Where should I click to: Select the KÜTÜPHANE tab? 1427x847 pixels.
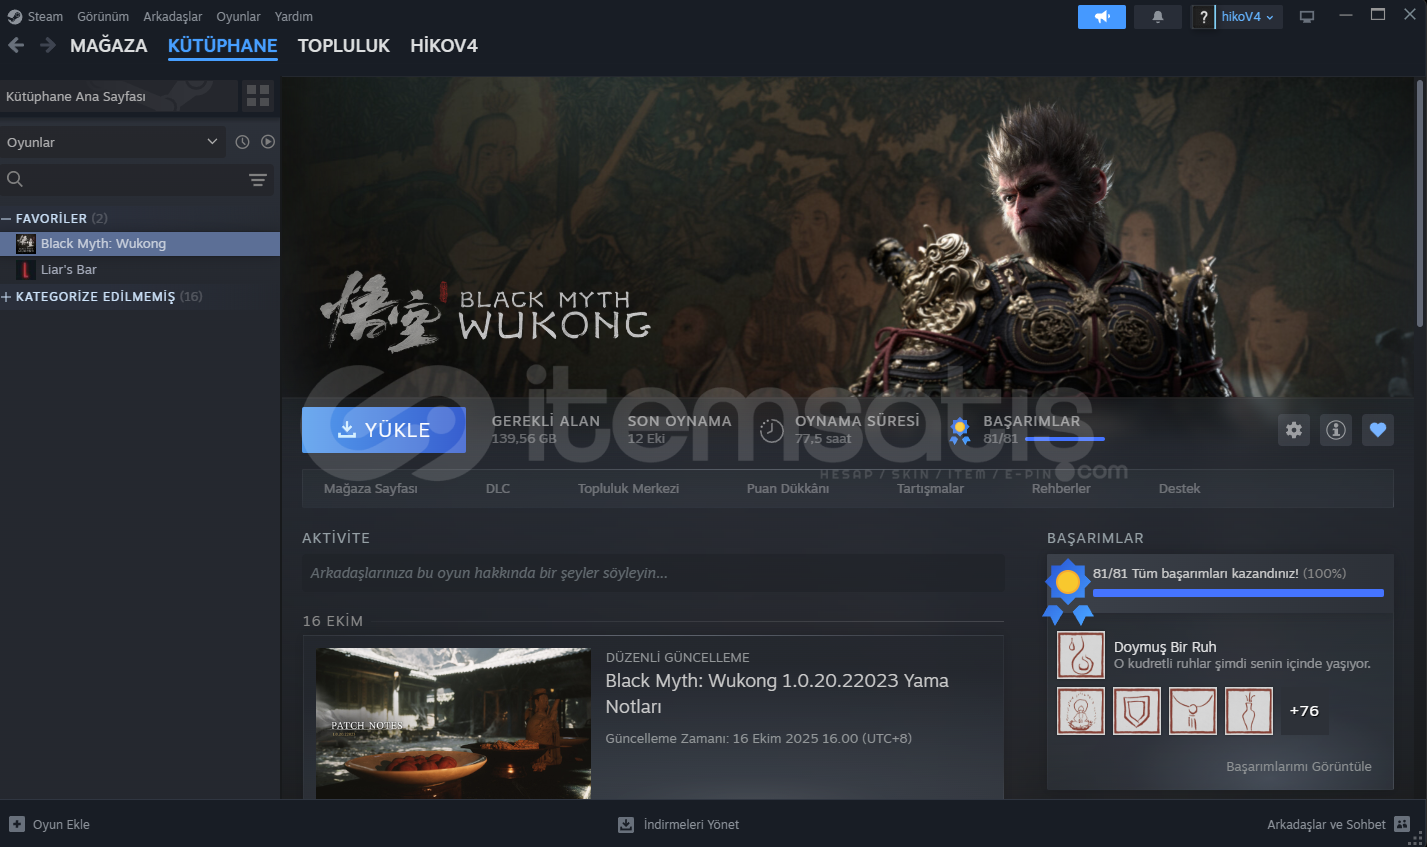tap(223, 46)
